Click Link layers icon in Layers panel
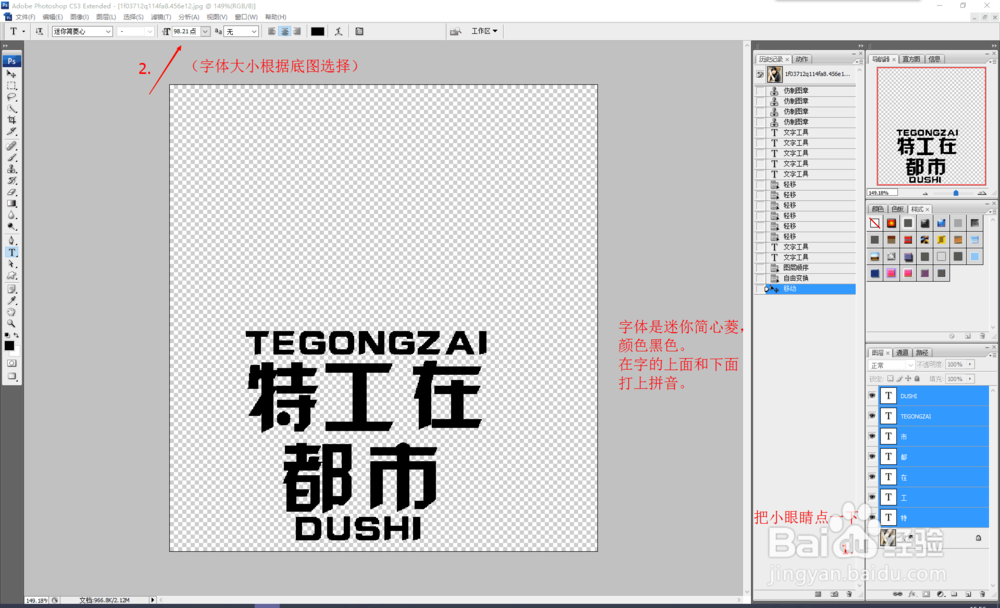1000x608 pixels. [x=897, y=594]
